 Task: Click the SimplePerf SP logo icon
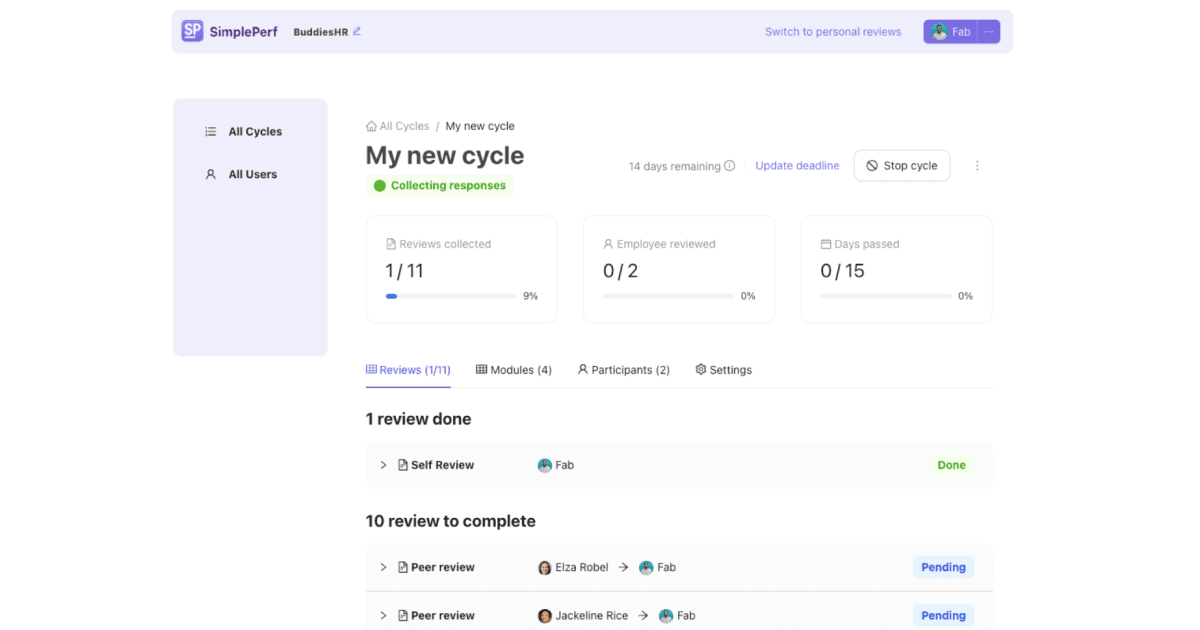(192, 31)
